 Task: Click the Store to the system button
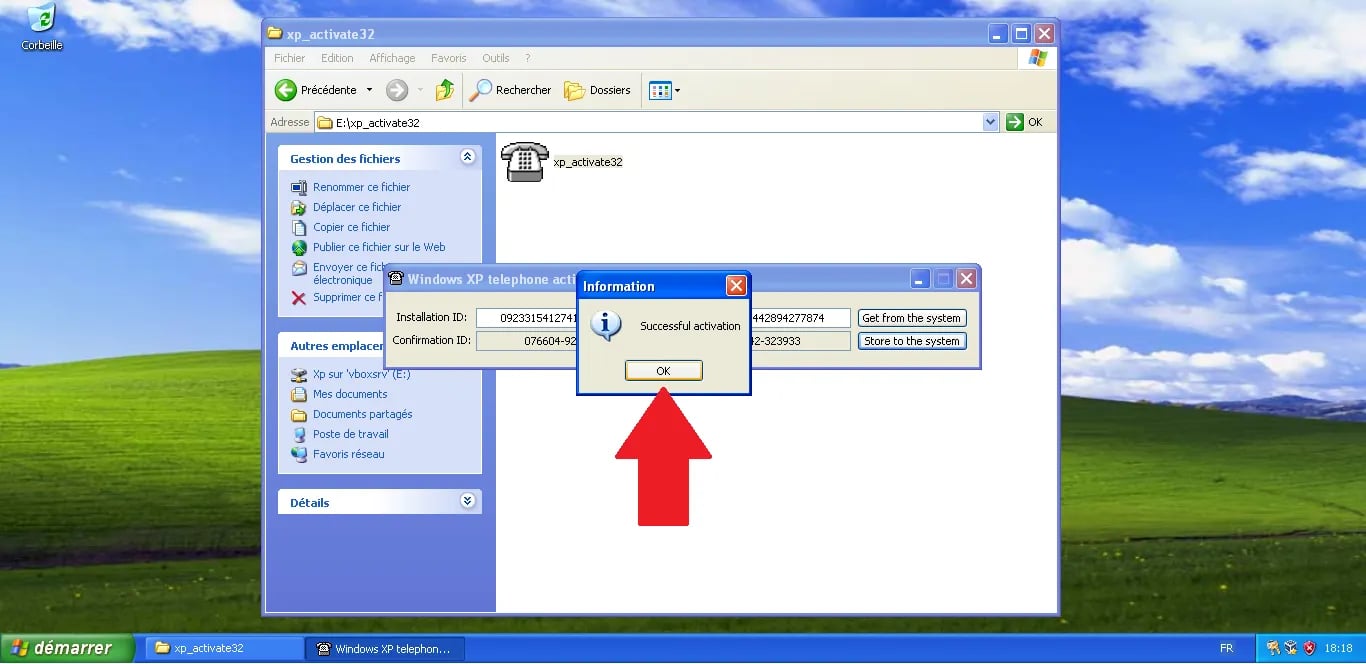click(911, 340)
